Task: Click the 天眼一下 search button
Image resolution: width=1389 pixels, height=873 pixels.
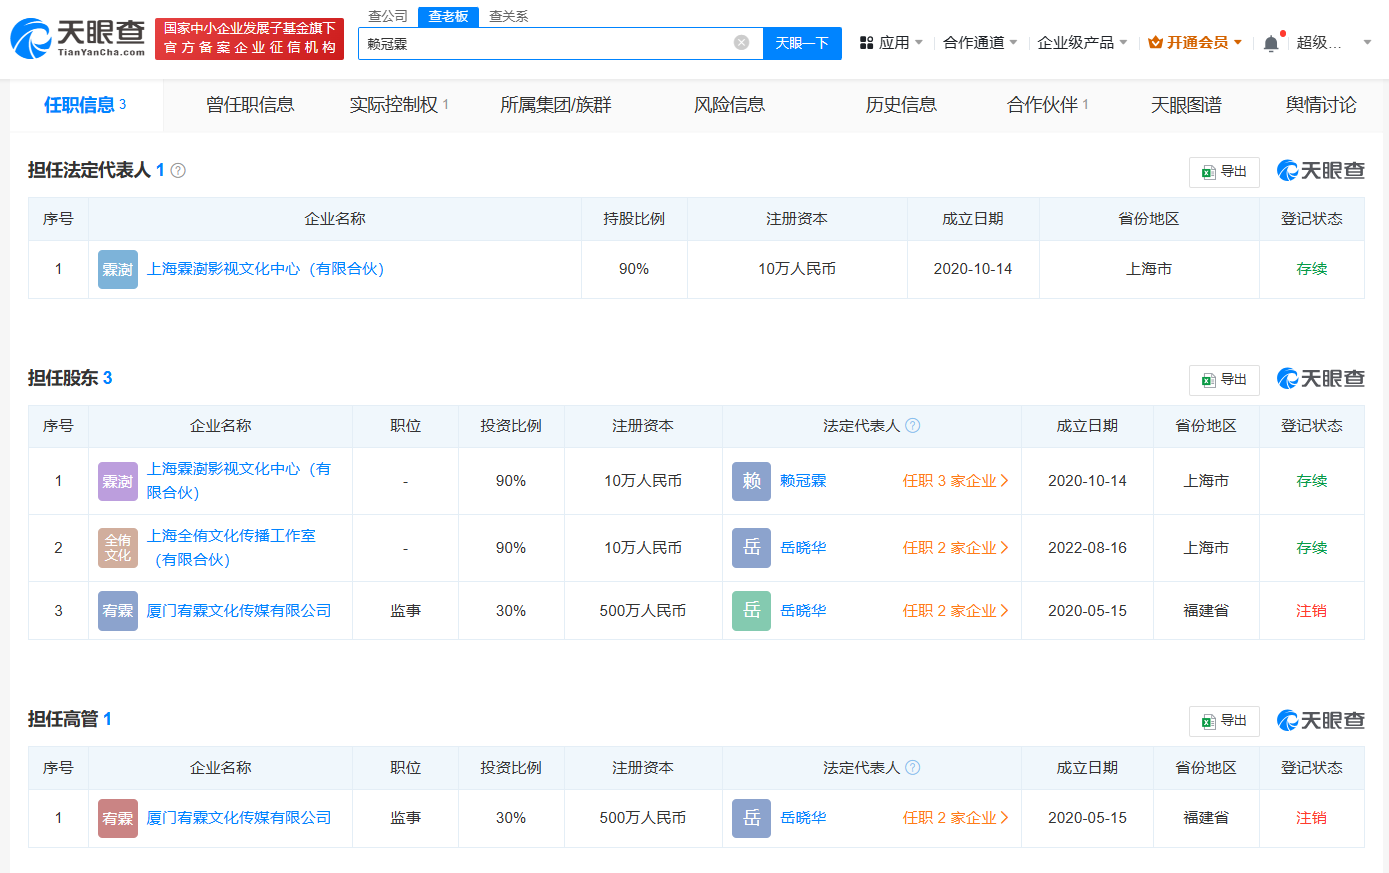Action: [x=802, y=43]
